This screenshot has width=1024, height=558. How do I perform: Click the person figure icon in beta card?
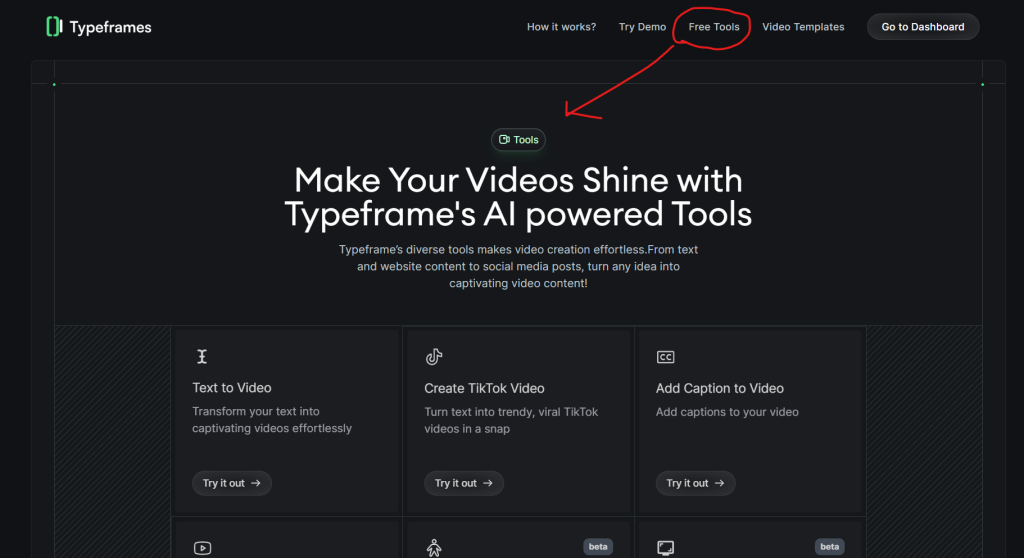coord(434,548)
